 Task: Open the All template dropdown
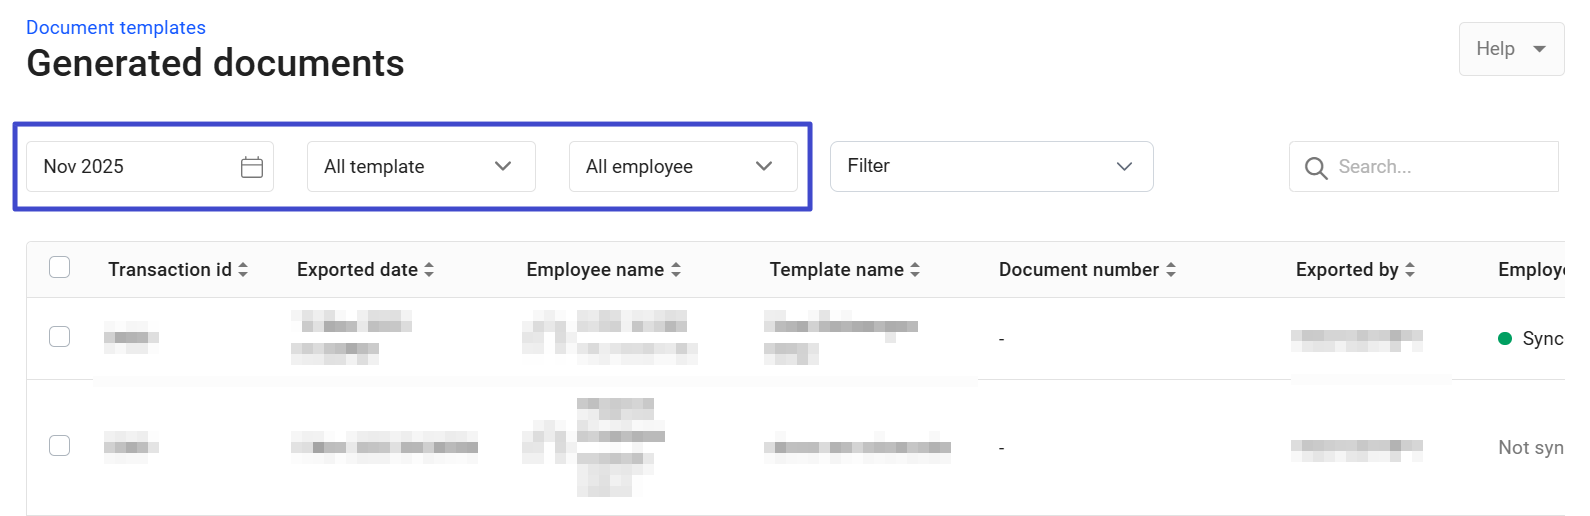(x=420, y=167)
